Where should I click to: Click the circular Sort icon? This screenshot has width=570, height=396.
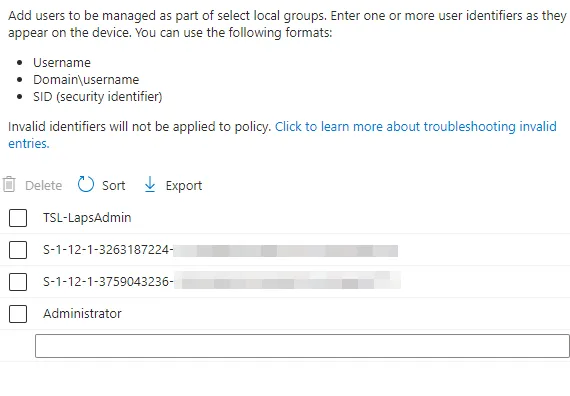pyautogui.click(x=86, y=184)
